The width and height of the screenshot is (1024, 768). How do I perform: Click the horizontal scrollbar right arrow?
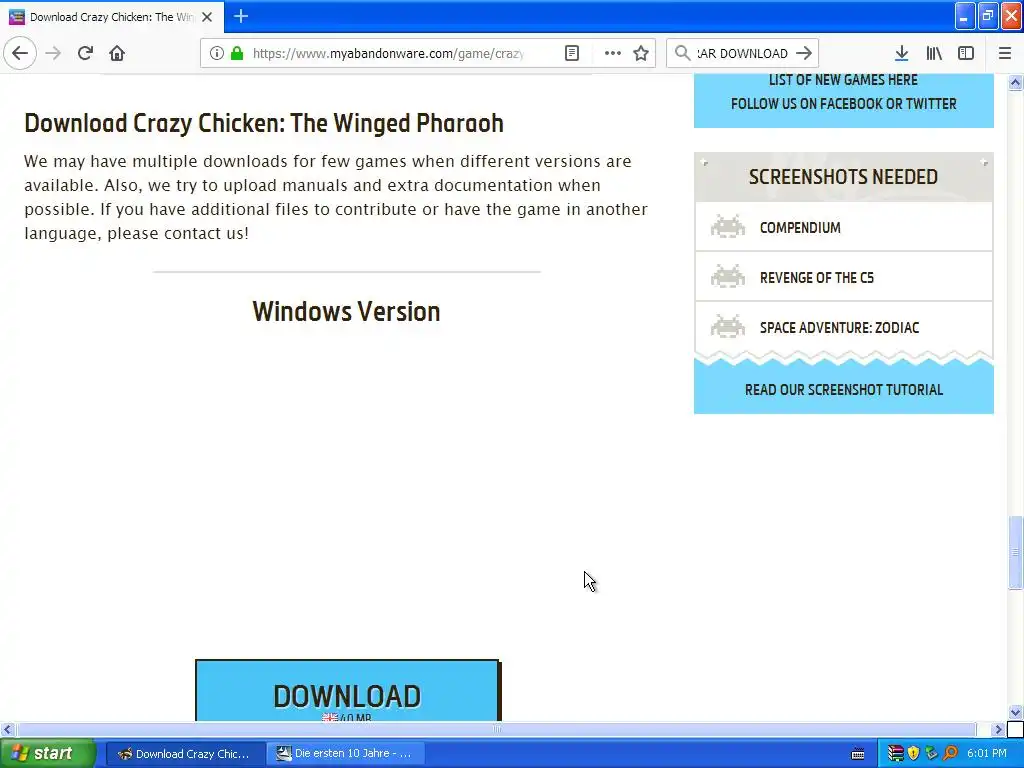coord(998,729)
